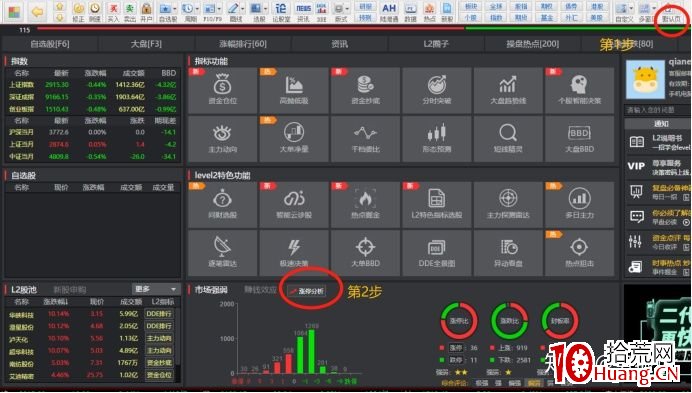This screenshot has width=692, height=393.
Task: Open the AH 陆港通 toolbar item
Action: point(389,12)
